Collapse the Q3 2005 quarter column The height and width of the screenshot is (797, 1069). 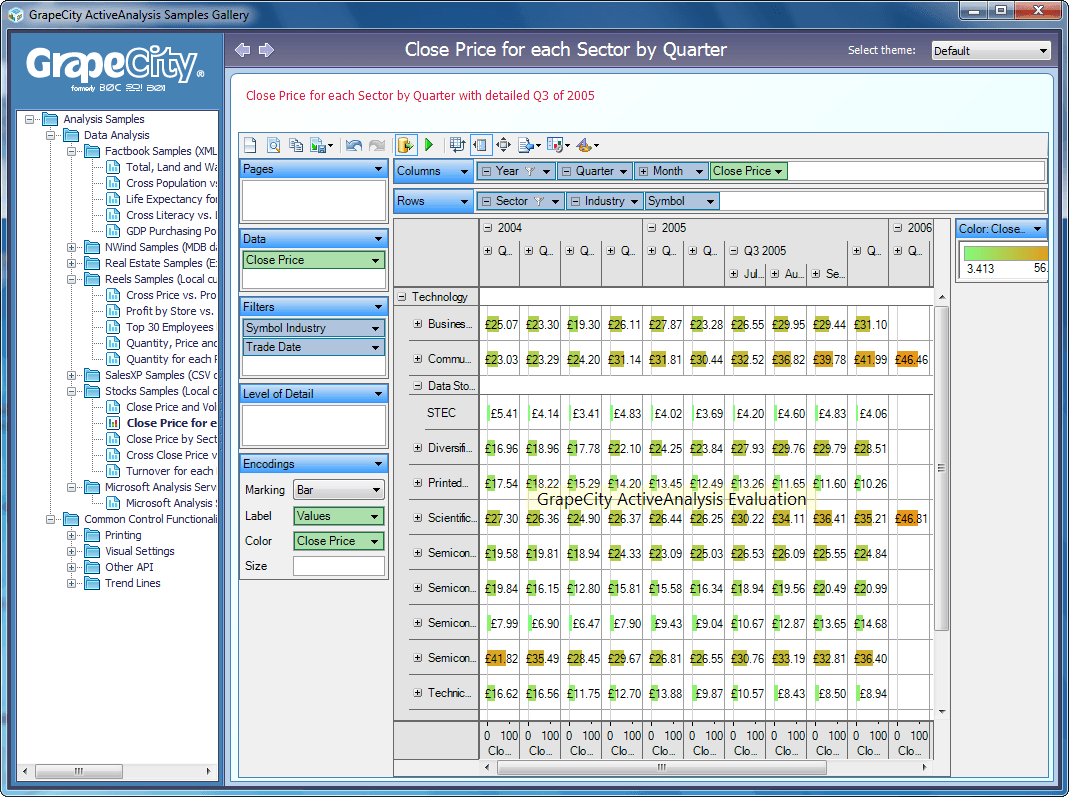[734, 251]
